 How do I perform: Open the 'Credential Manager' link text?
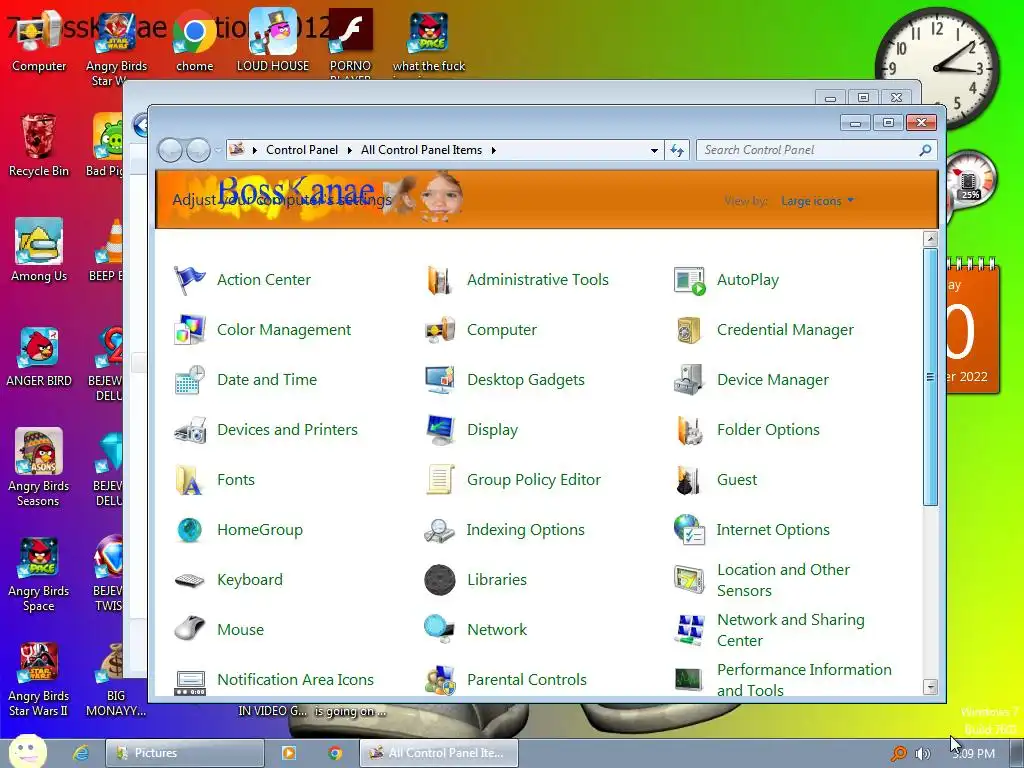pyautogui.click(x=785, y=330)
